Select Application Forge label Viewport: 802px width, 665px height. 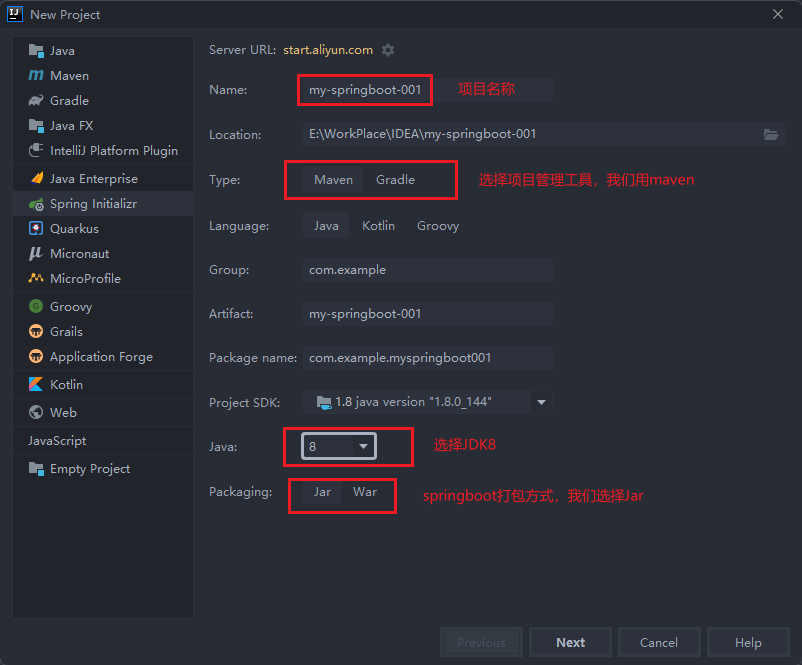coord(101,357)
